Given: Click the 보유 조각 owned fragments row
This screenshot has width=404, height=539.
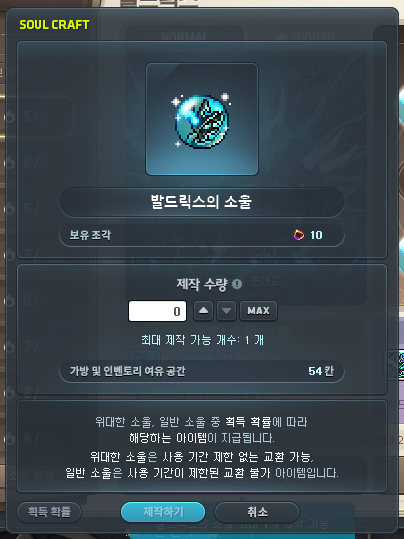Looking at the screenshot, I should [202, 235].
